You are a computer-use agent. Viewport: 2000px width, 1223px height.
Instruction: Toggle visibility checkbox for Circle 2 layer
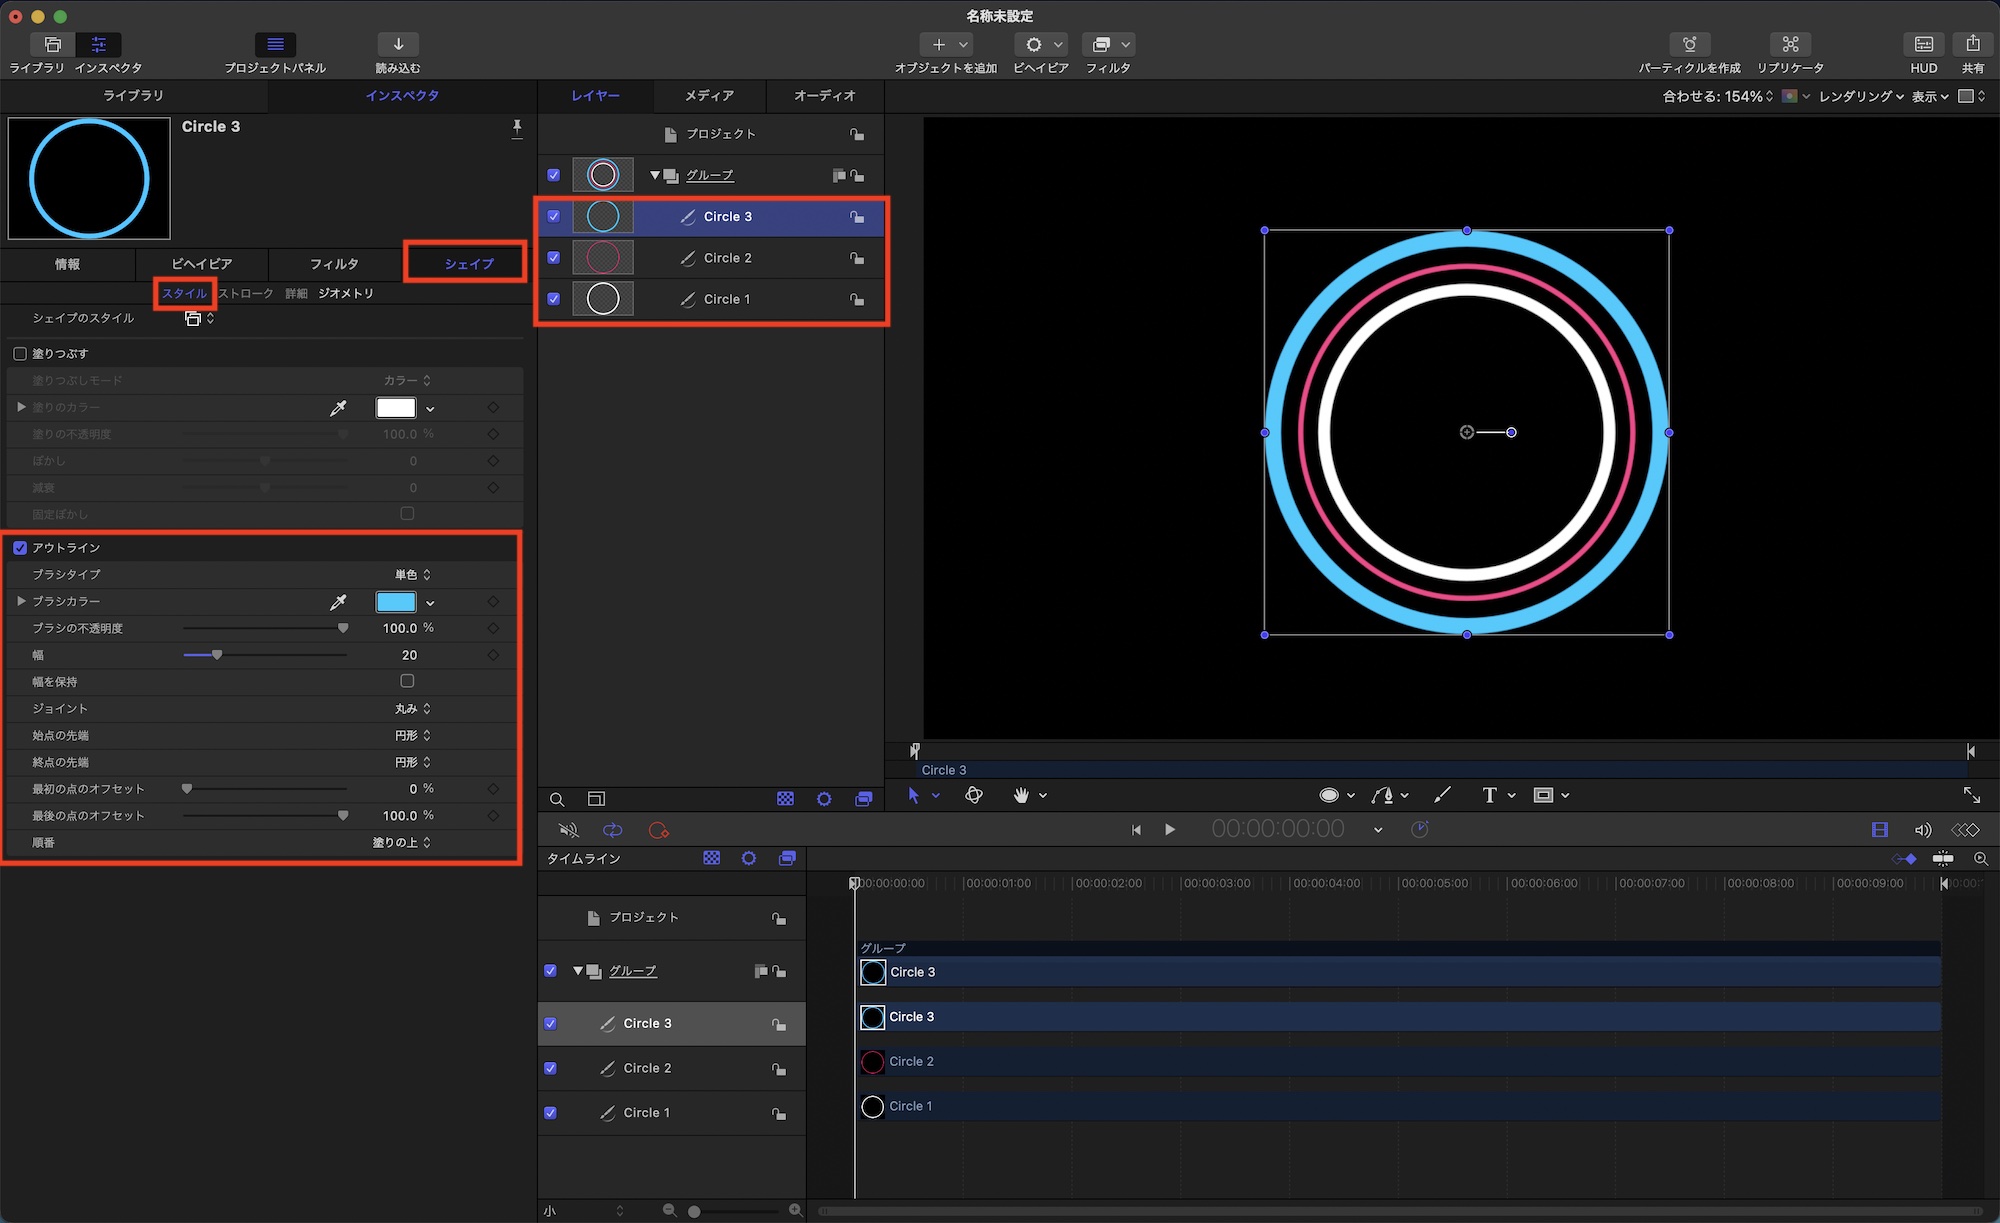click(x=554, y=258)
